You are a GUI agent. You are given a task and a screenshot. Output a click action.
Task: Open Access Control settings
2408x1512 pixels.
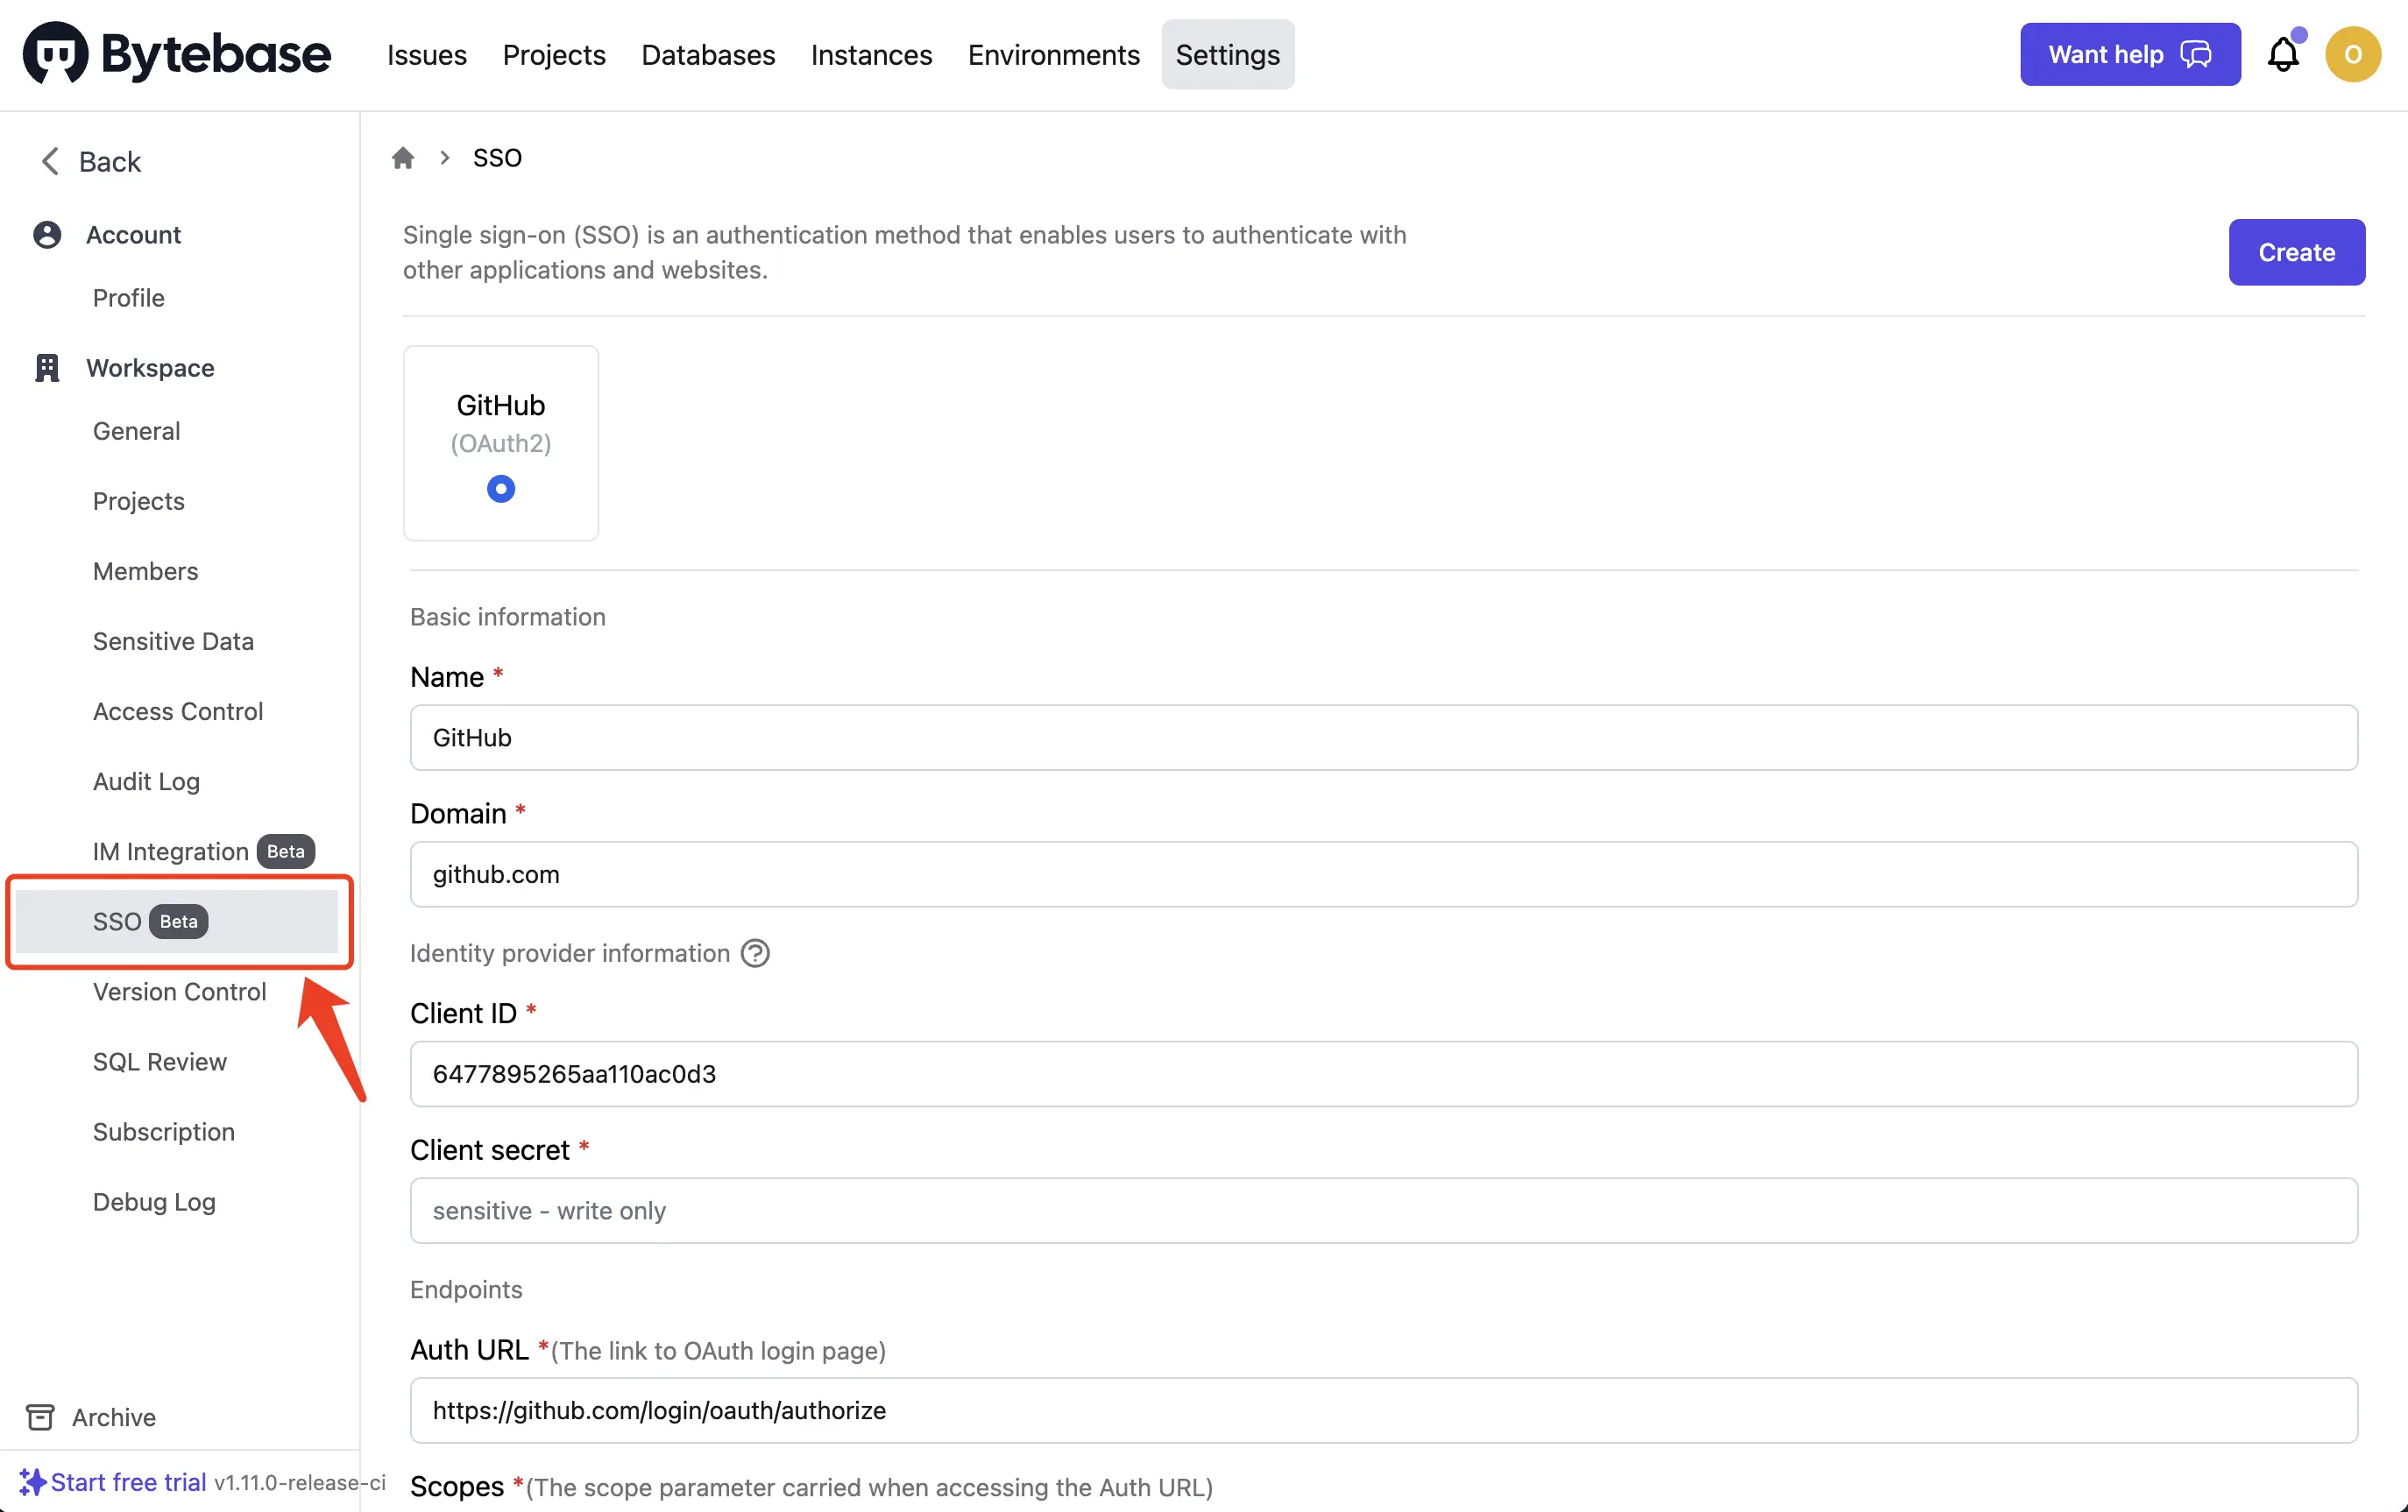tap(178, 711)
